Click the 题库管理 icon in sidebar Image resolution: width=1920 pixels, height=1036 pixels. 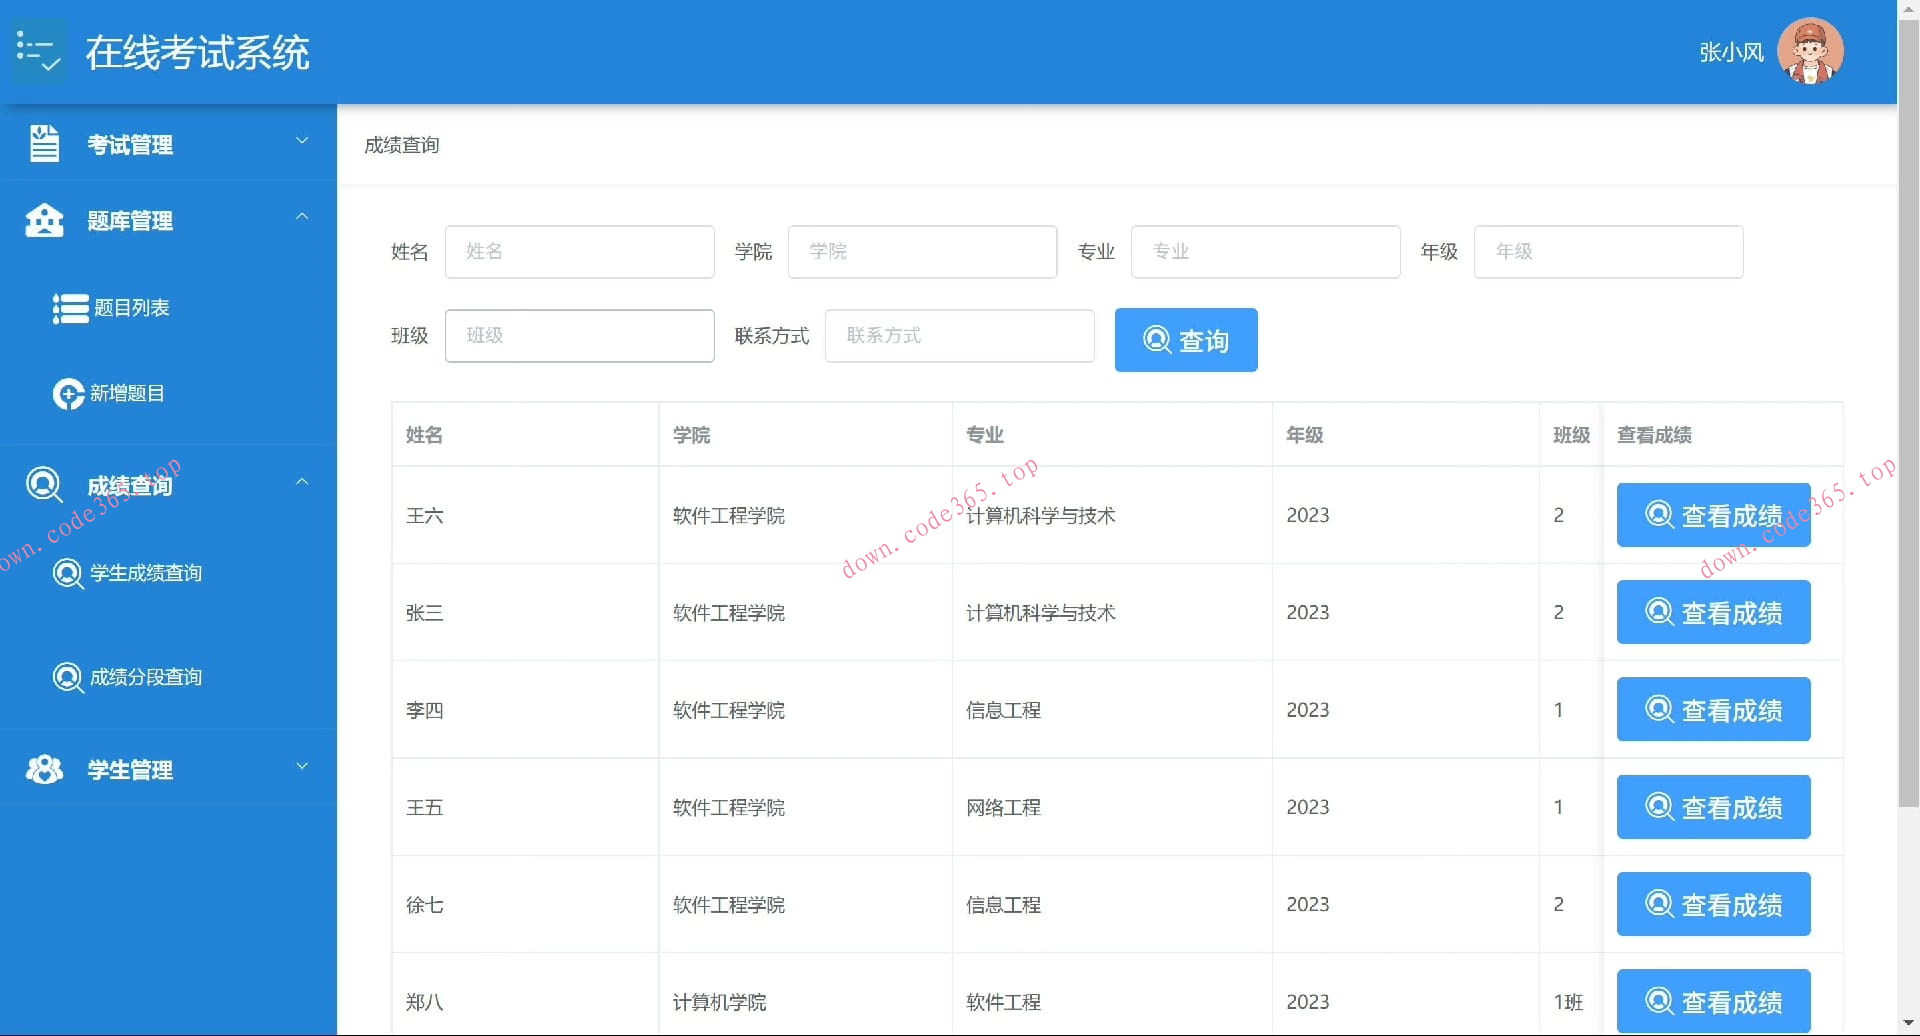pos(44,220)
